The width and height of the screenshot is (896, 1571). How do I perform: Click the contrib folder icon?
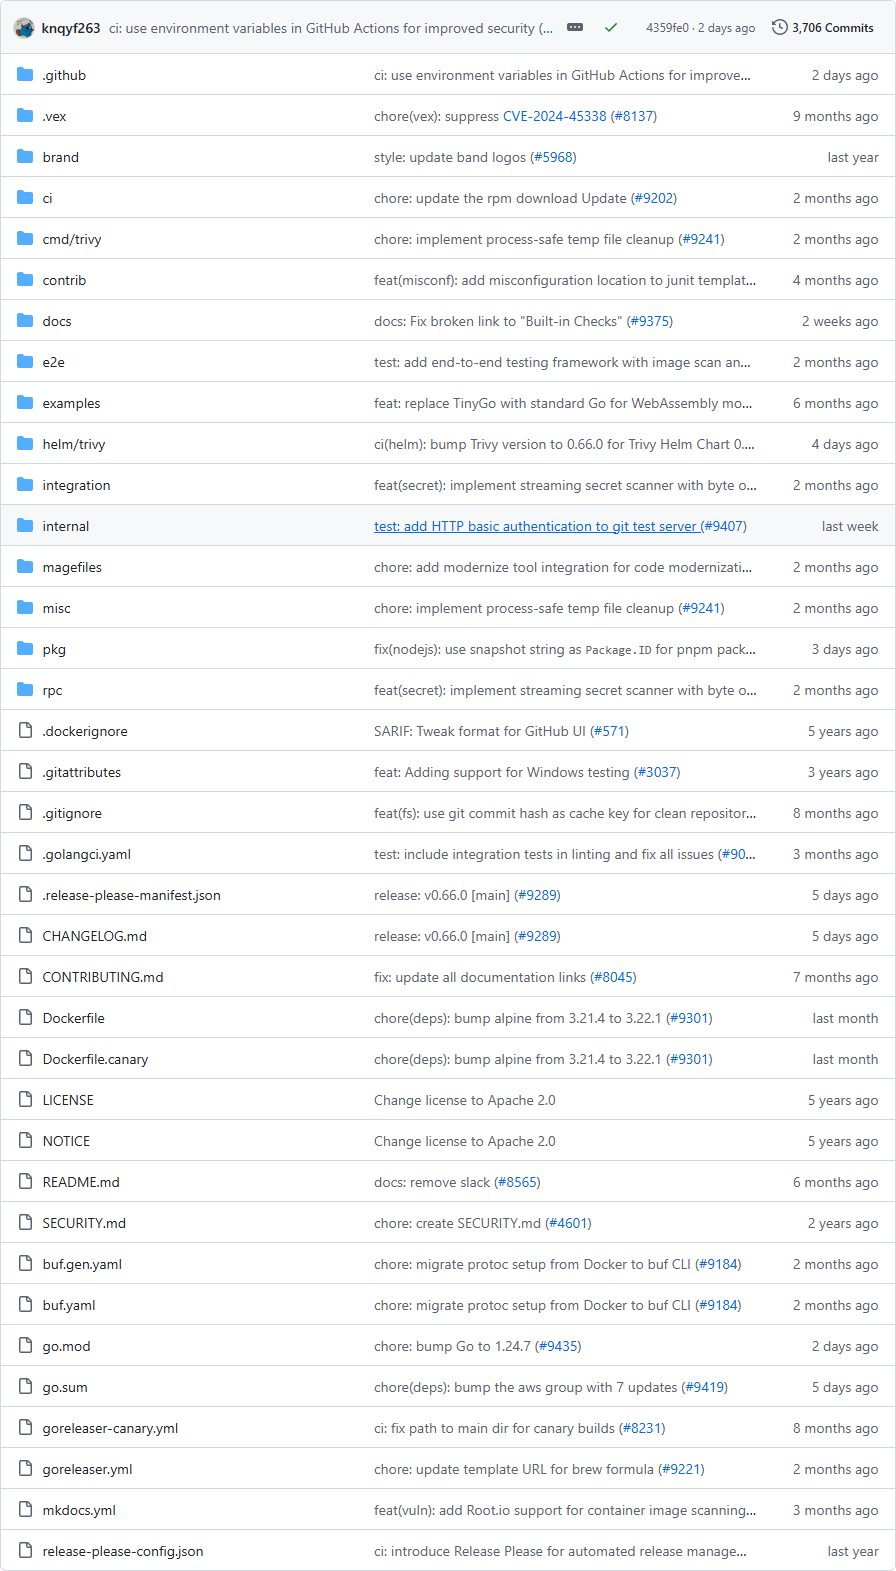[25, 280]
